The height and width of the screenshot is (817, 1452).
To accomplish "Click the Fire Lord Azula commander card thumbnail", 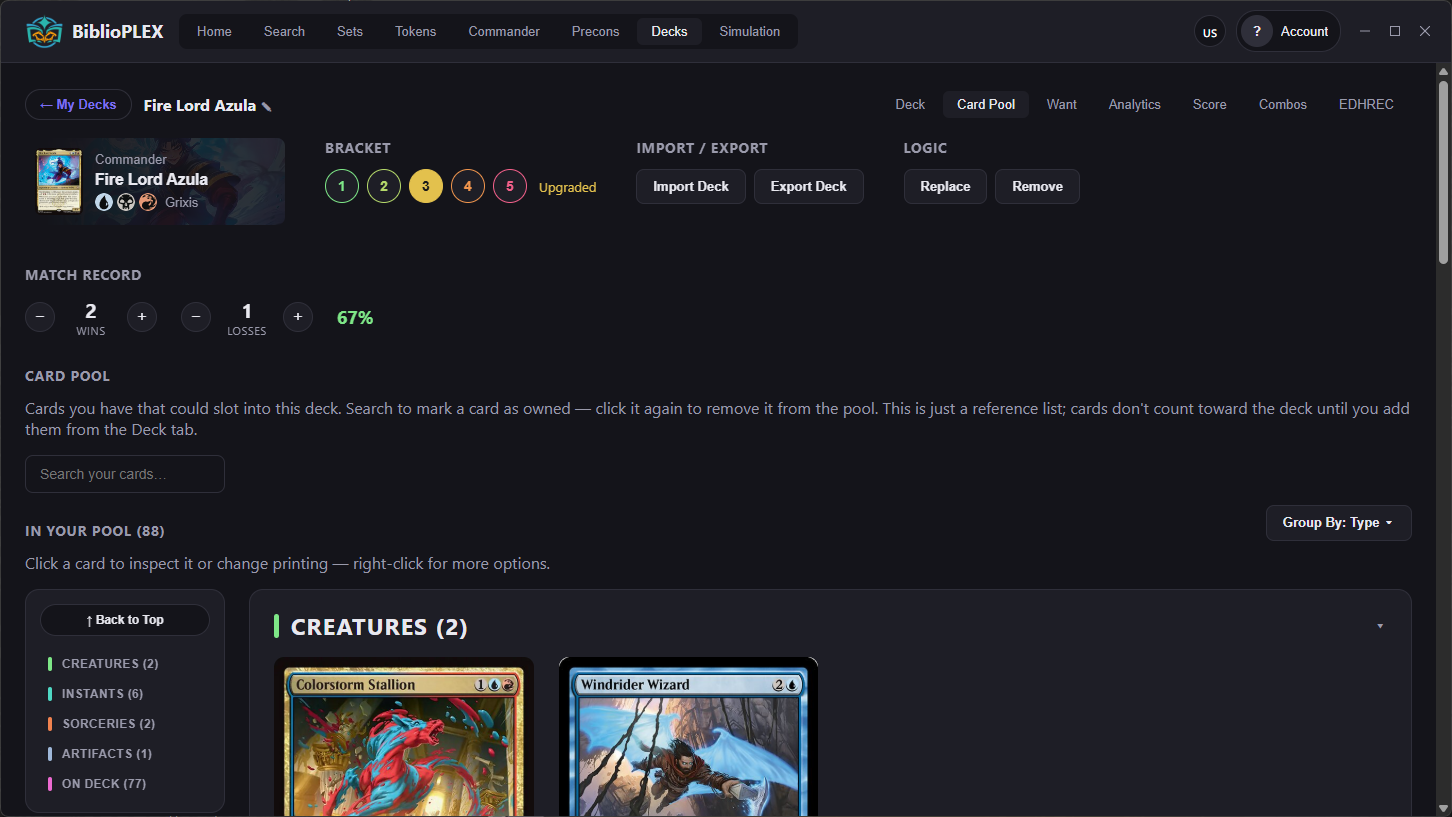I will pyautogui.click(x=59, y=181).
